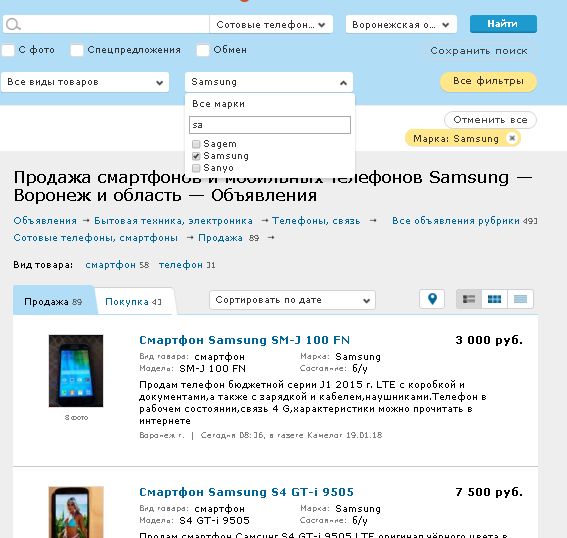Open the Все фильтры button
567x538 pixels.
[488, 81]
